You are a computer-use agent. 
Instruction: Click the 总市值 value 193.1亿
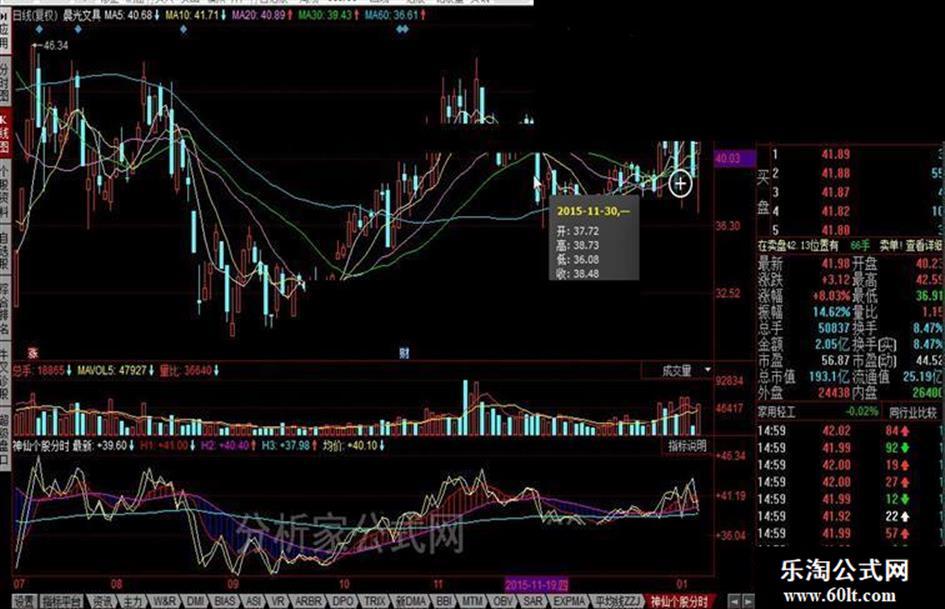pyautogui.click(x=829, y=377)
